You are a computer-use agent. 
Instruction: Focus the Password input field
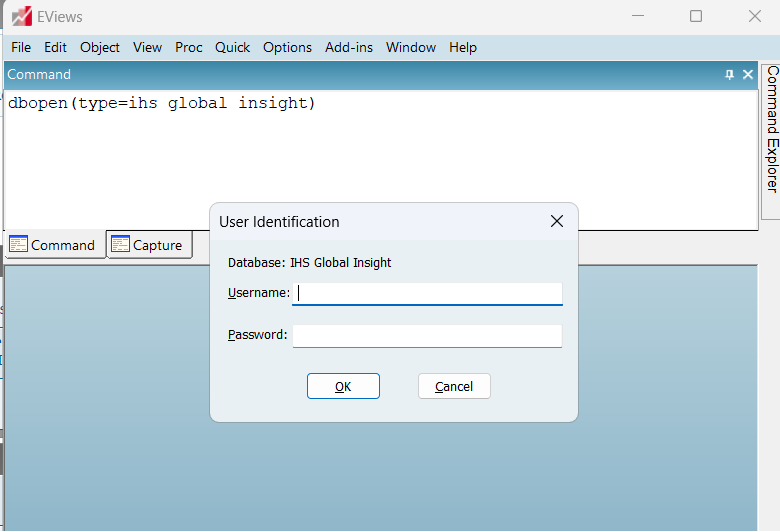coord(427,336)
